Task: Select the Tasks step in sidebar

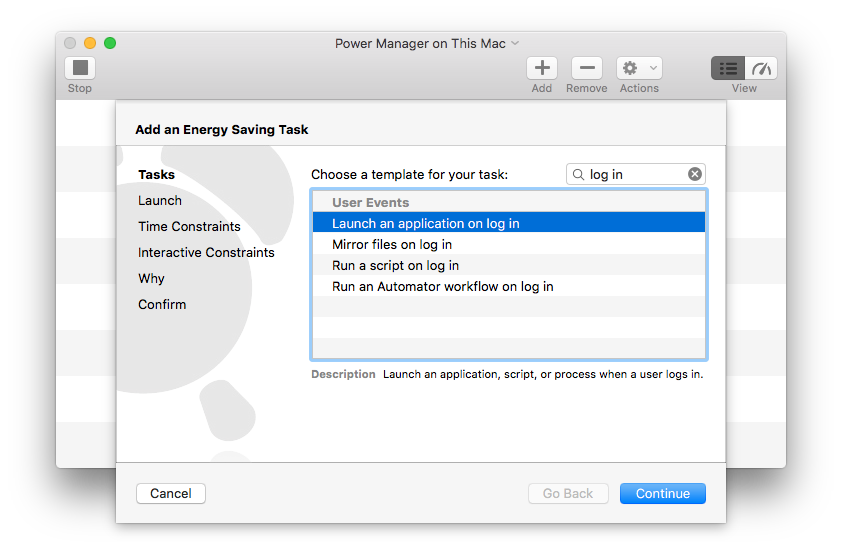Action: point(156,174)
